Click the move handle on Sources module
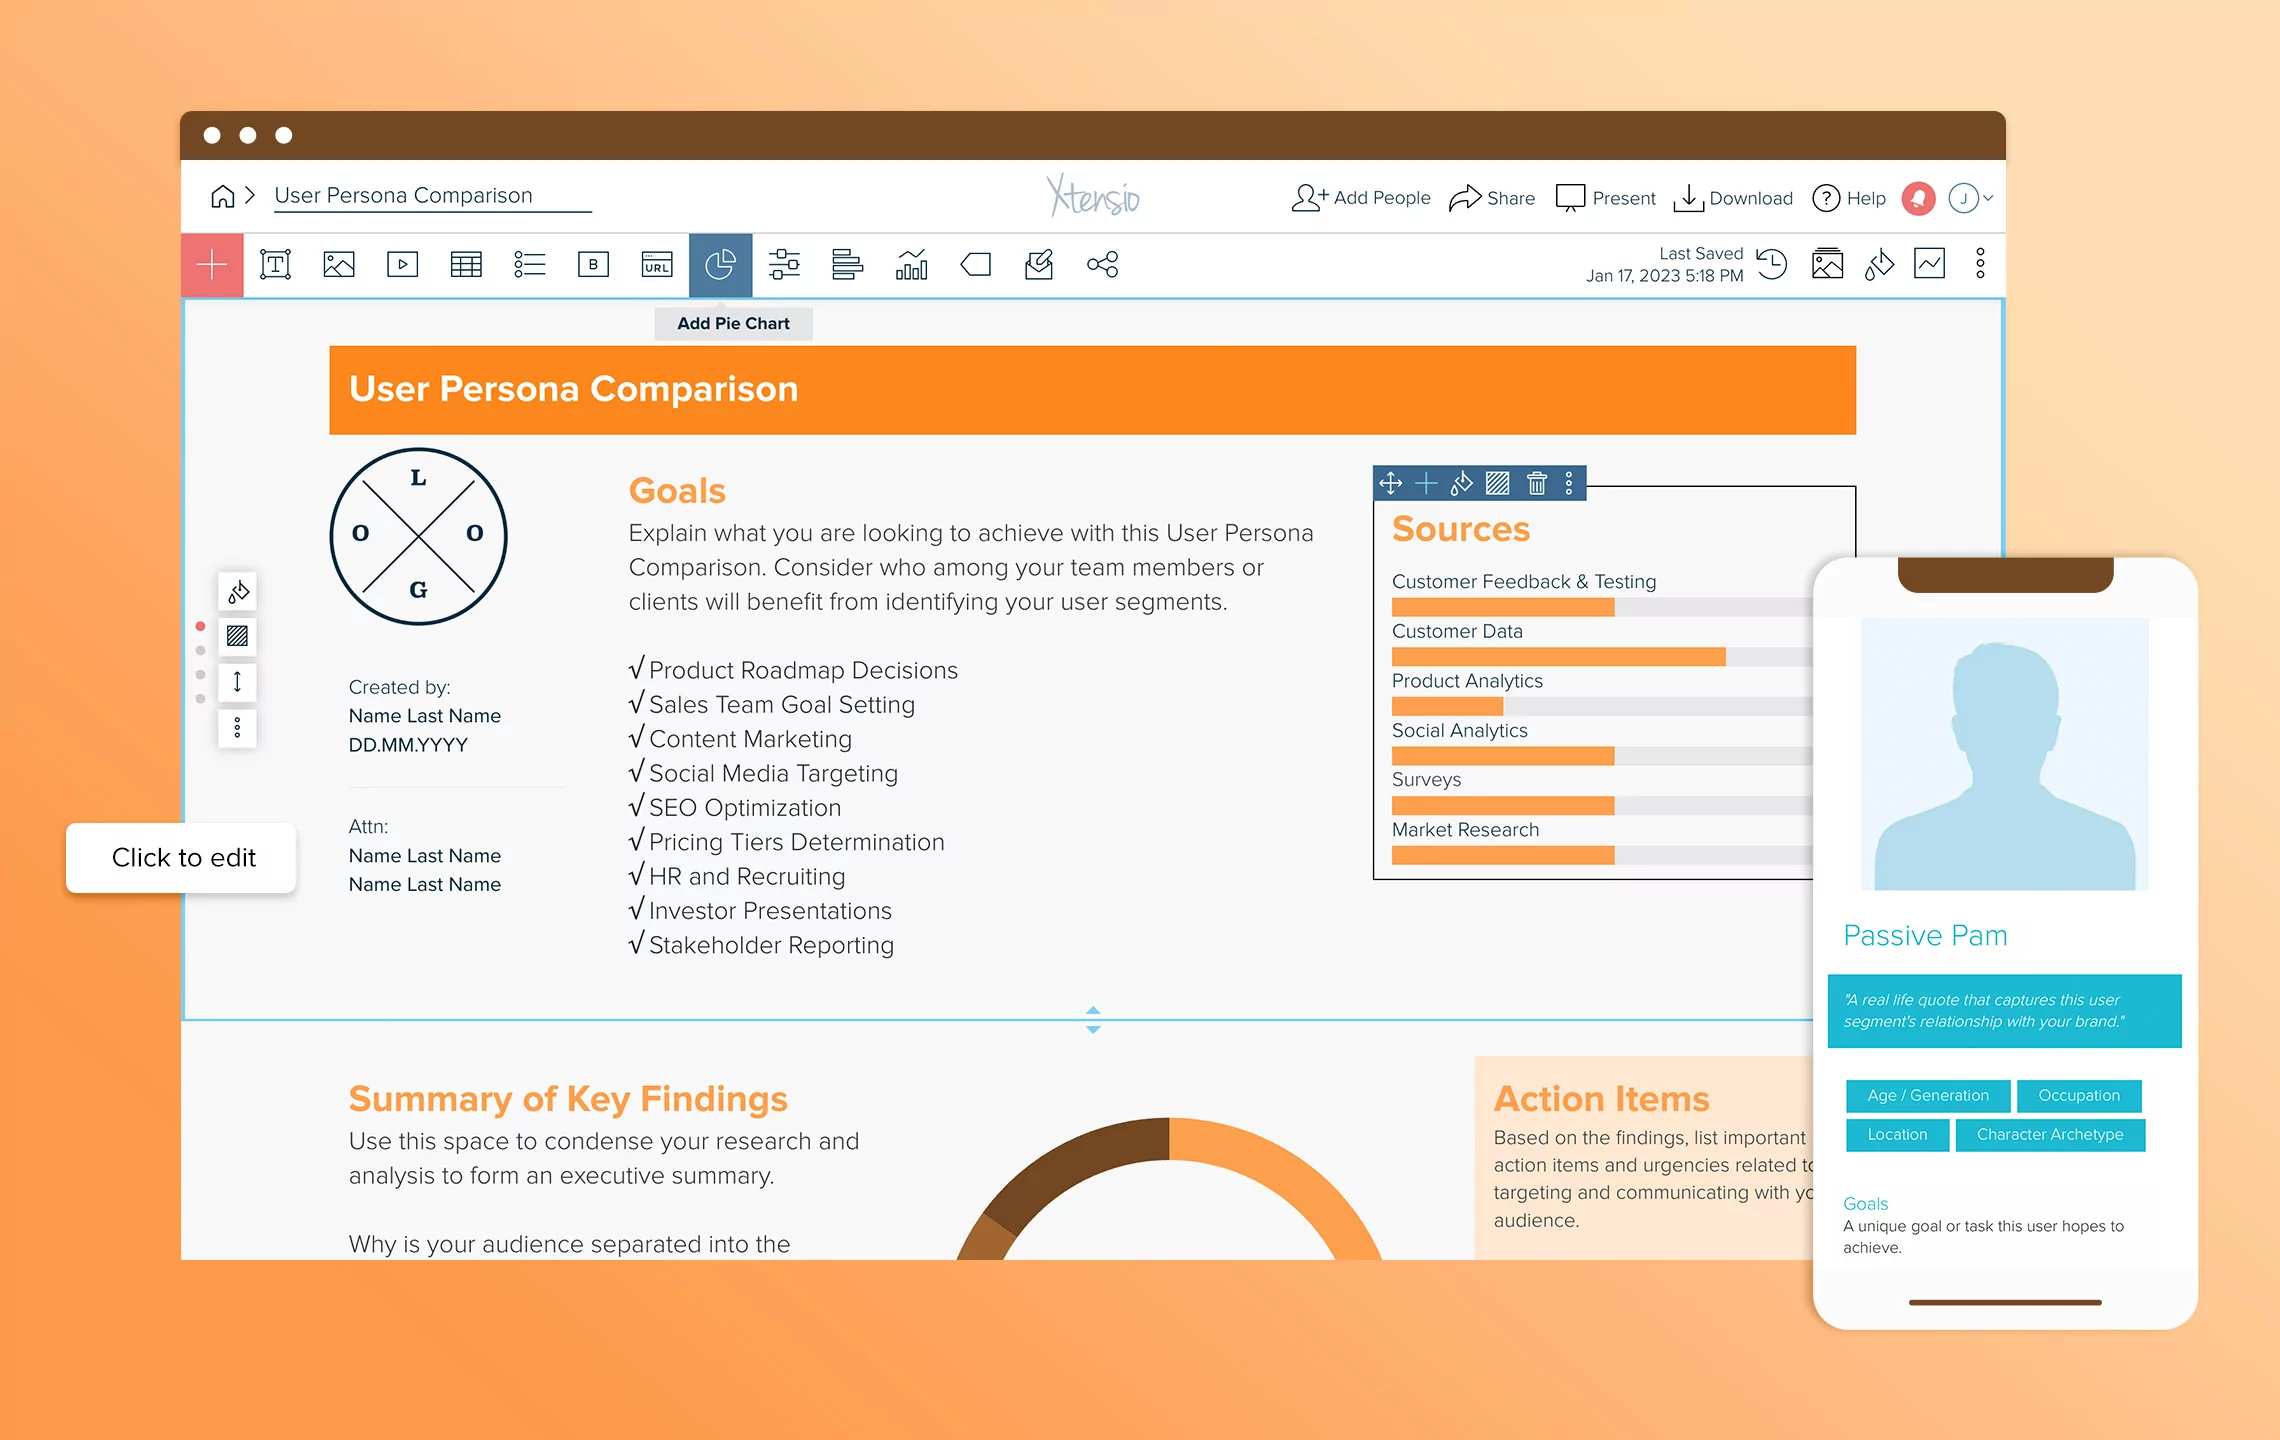The height and width of the screenshot is (1440, 2280). [1390, 484]
